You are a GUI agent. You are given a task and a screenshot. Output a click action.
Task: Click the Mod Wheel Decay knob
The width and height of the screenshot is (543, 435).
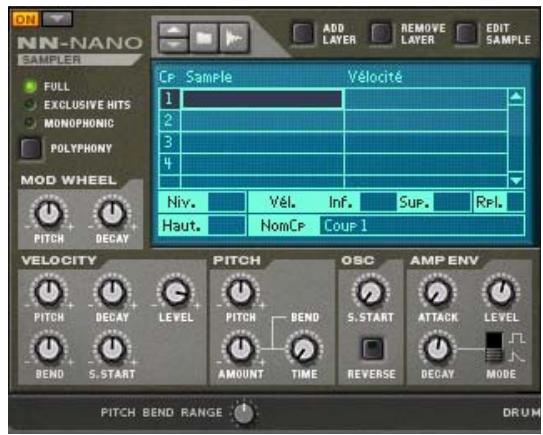click(x=112, y=213)
